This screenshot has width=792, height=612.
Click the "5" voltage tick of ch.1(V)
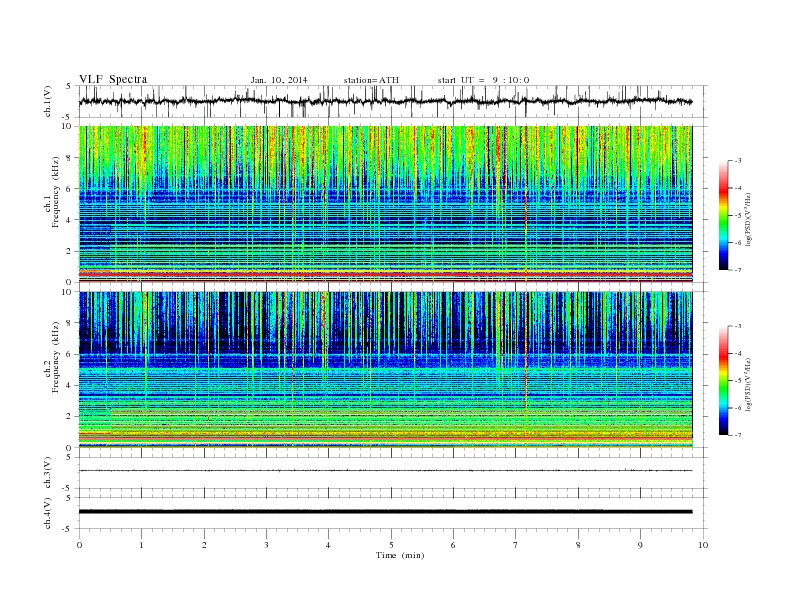[x=69, y=86]
